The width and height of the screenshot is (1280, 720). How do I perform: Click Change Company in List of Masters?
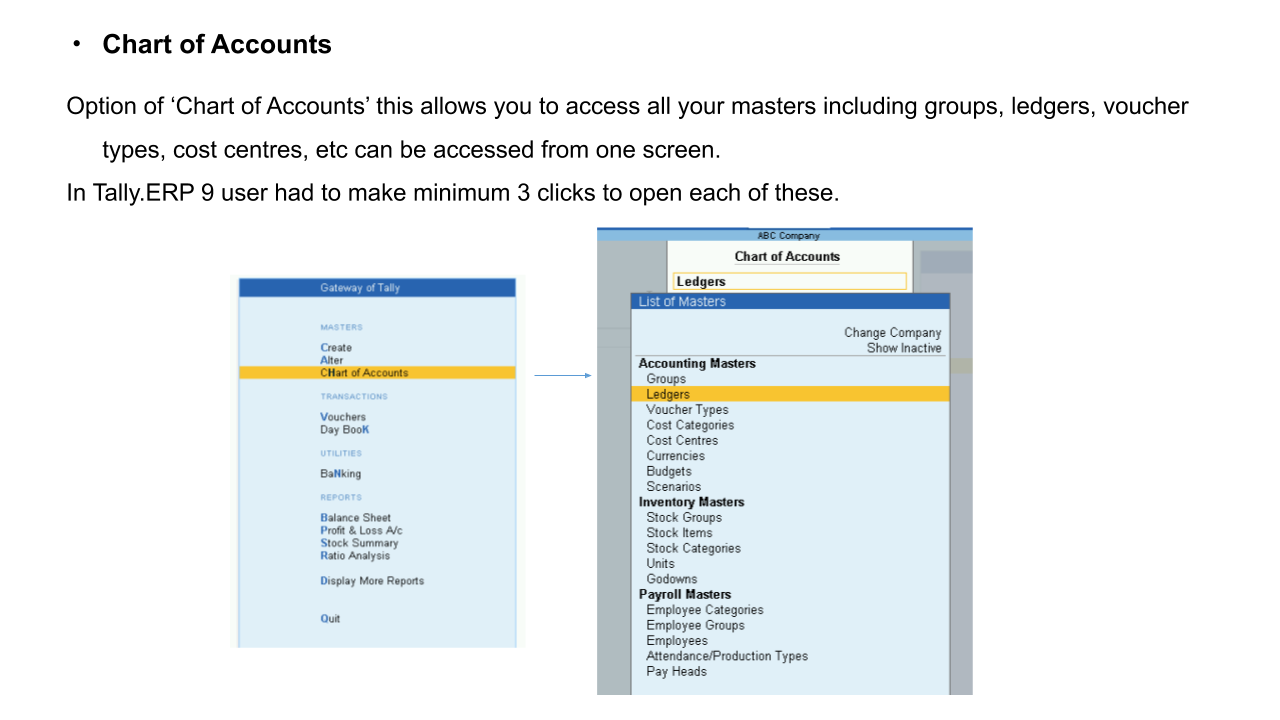click(892, 333)
